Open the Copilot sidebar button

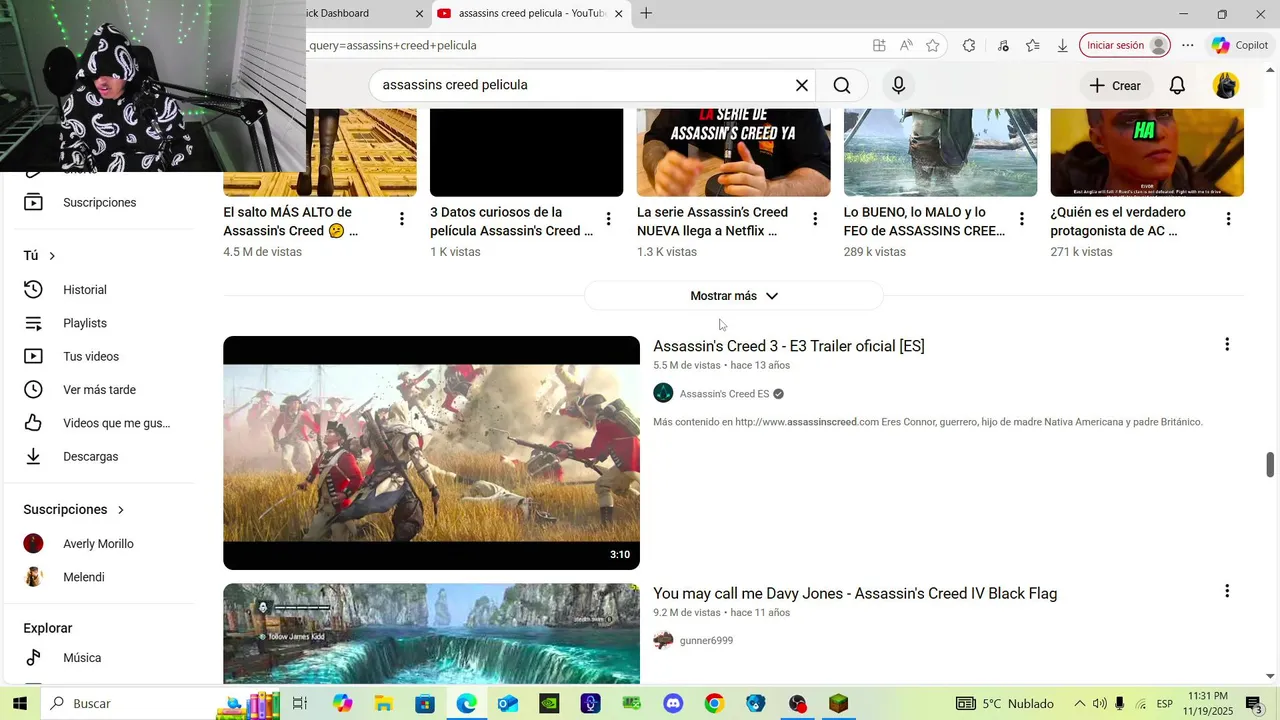[x=1239, y=45]
